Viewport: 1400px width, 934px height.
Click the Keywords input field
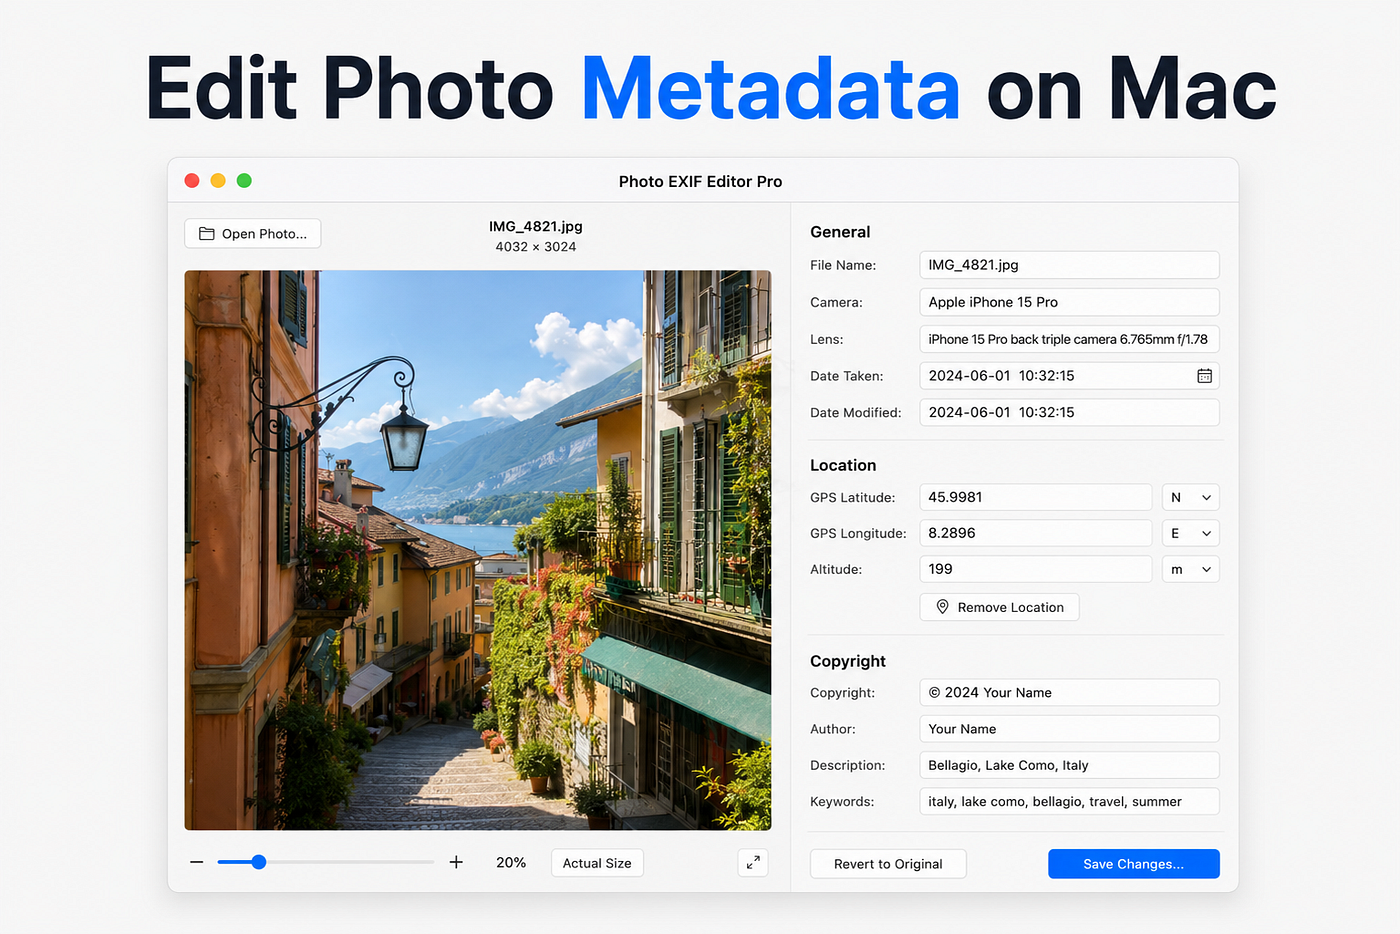tap(1069, 801)
